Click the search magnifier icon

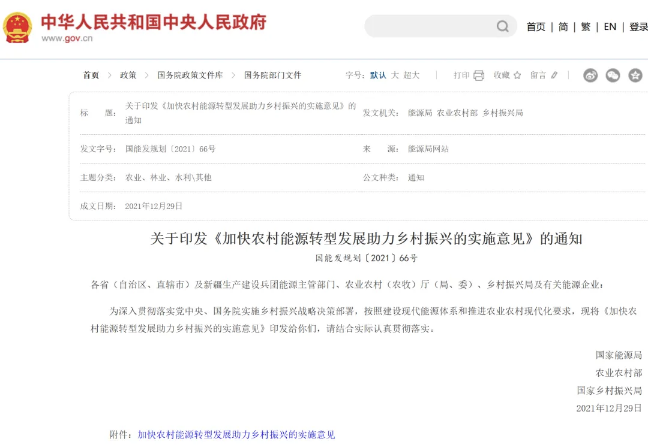tap(503, 27)
